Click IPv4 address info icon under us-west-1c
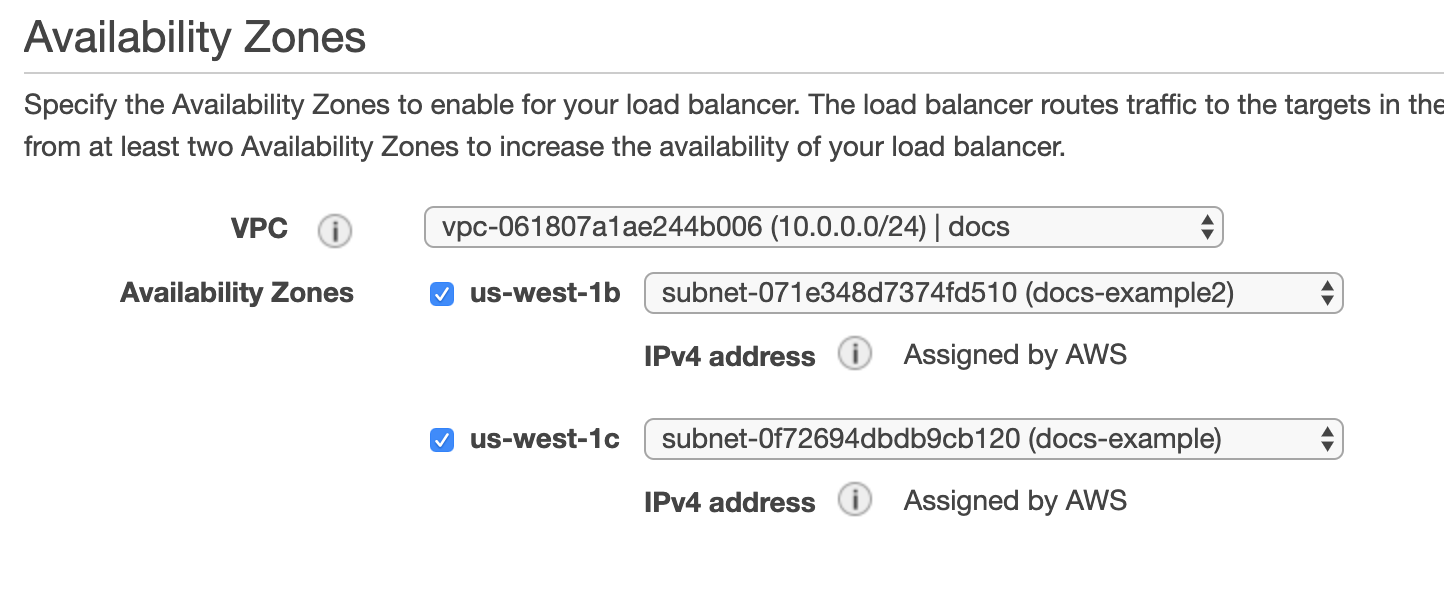Image resolution: width=1444 pixels, height=590 pixels. coord(854,500)
